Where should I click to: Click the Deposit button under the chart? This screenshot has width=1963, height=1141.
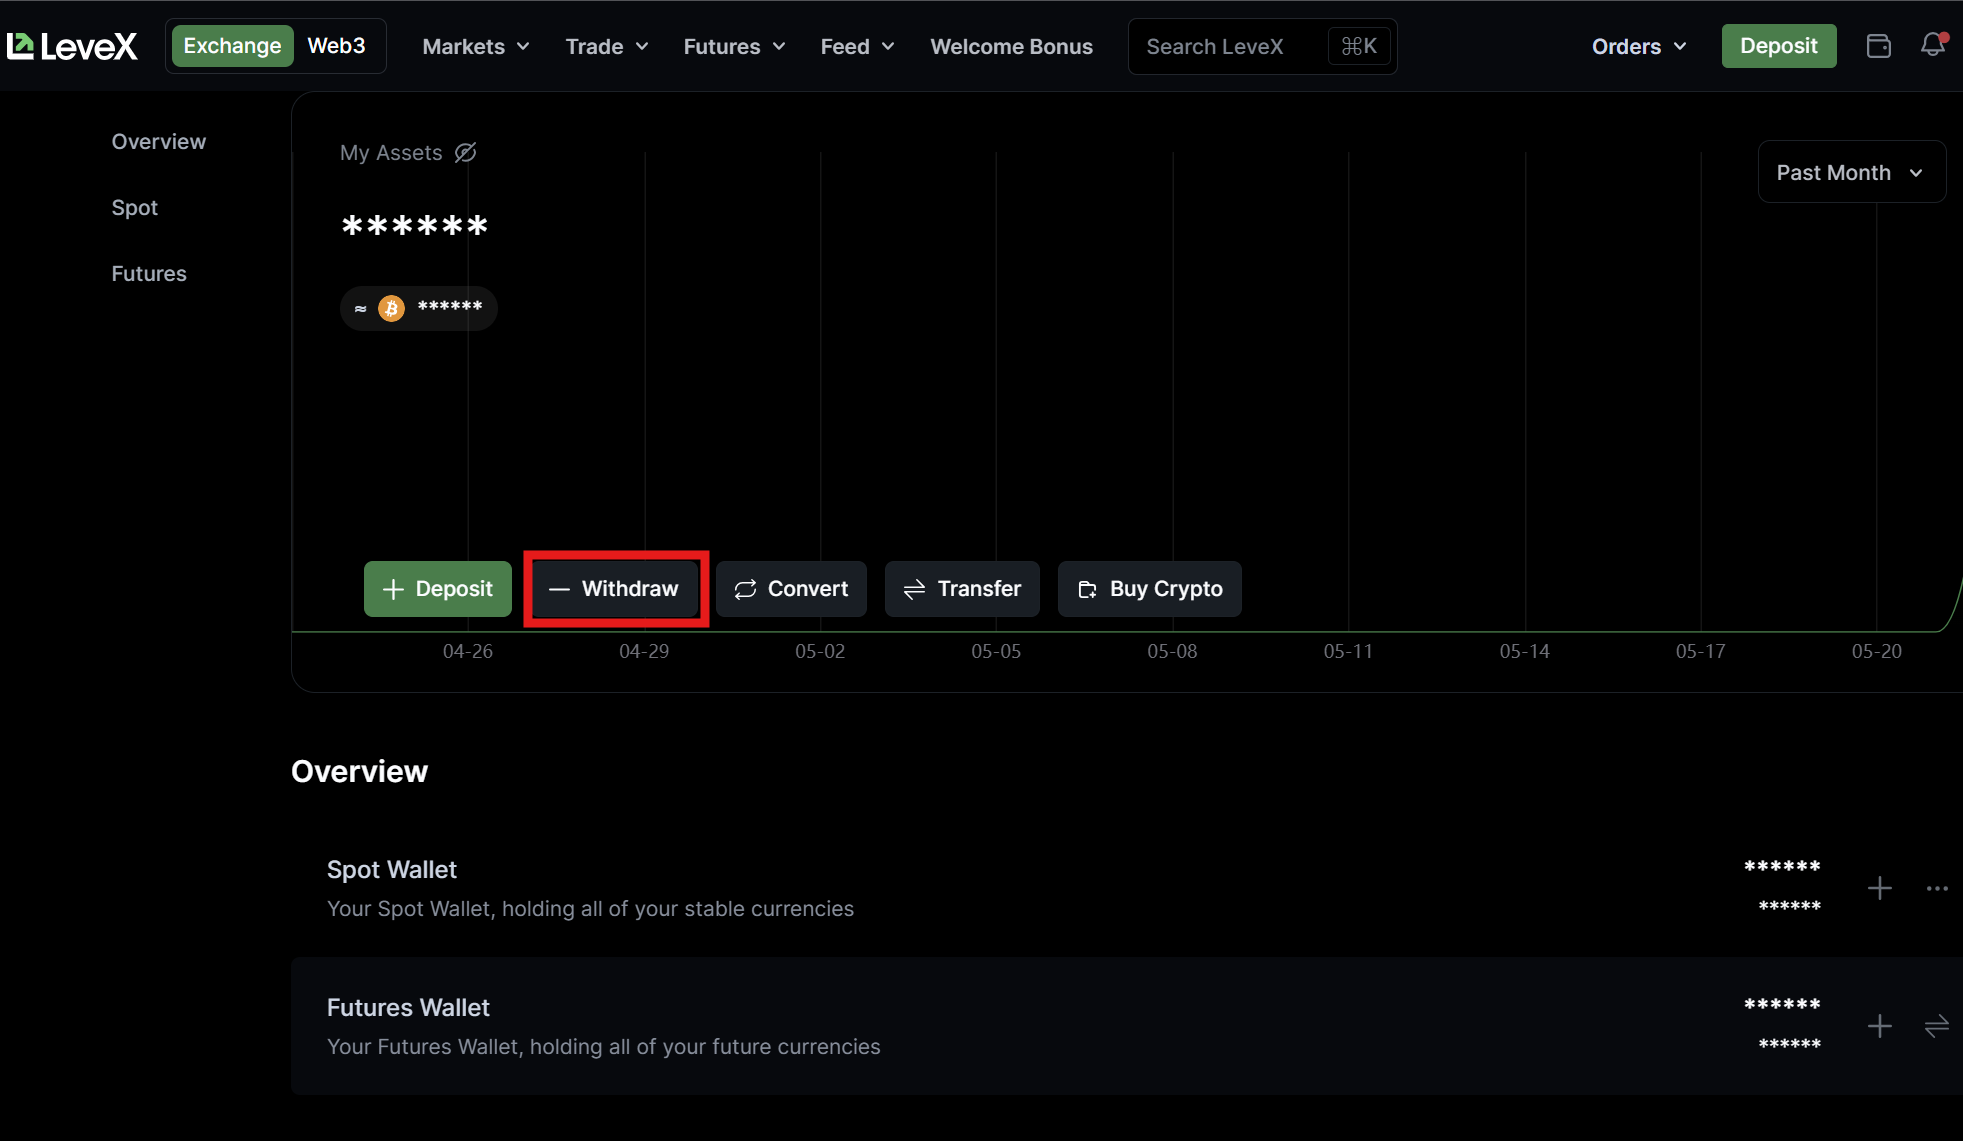coord(438,589)
